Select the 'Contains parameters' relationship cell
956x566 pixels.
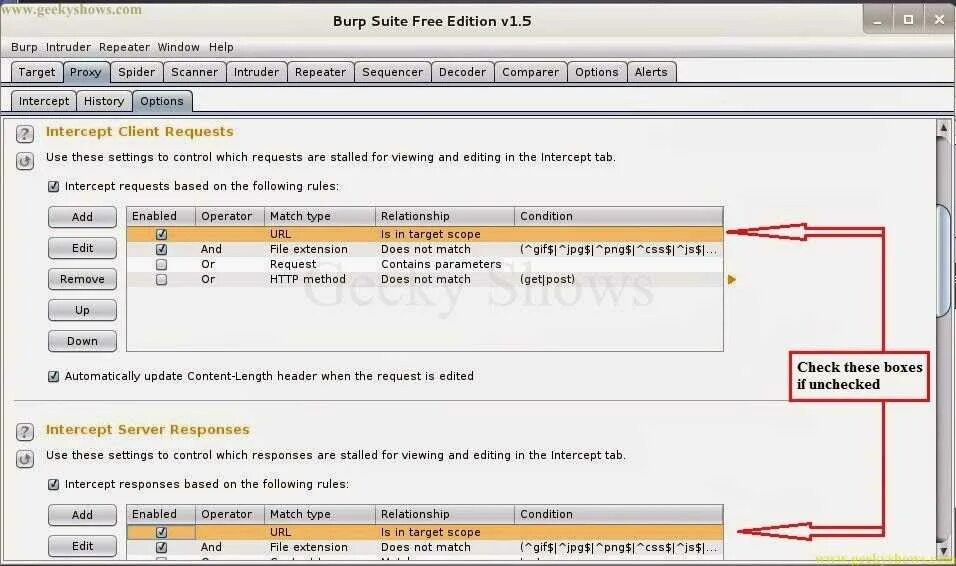click(x=444, y=265)
